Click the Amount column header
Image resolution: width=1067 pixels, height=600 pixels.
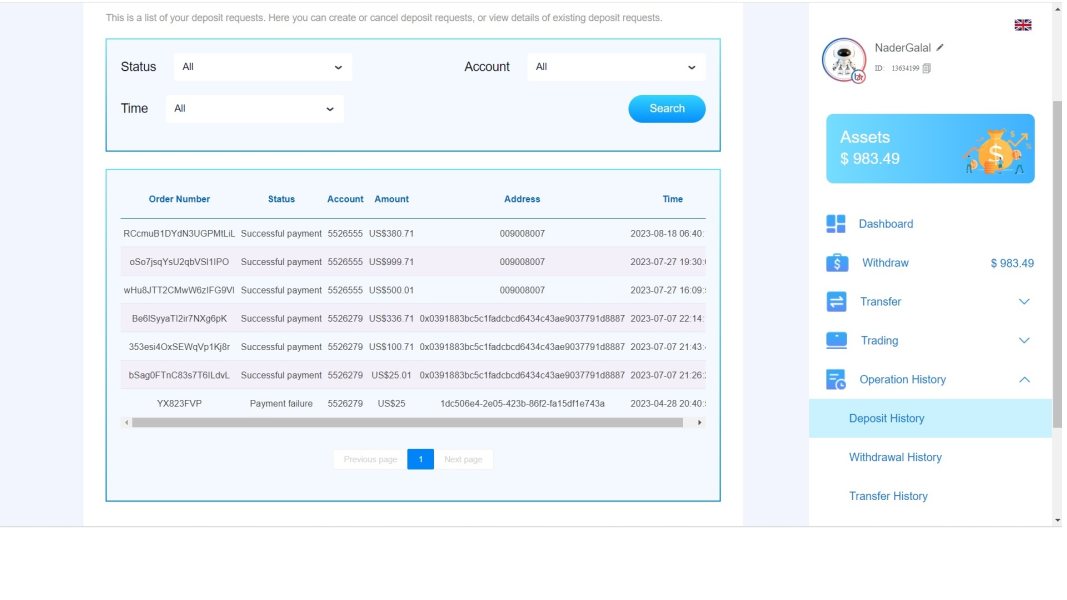pos(391,199)
